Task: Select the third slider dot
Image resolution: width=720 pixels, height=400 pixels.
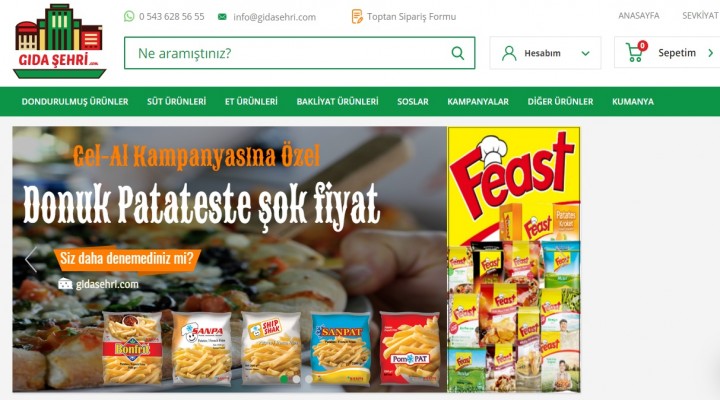Action: coord(309,379)
